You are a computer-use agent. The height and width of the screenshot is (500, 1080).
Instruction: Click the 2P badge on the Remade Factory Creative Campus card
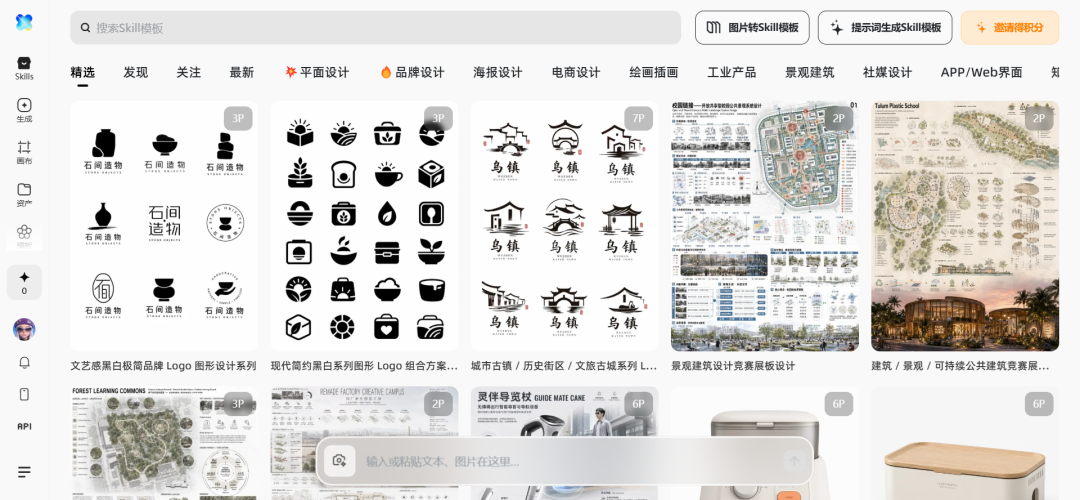(x=438, y=404)
